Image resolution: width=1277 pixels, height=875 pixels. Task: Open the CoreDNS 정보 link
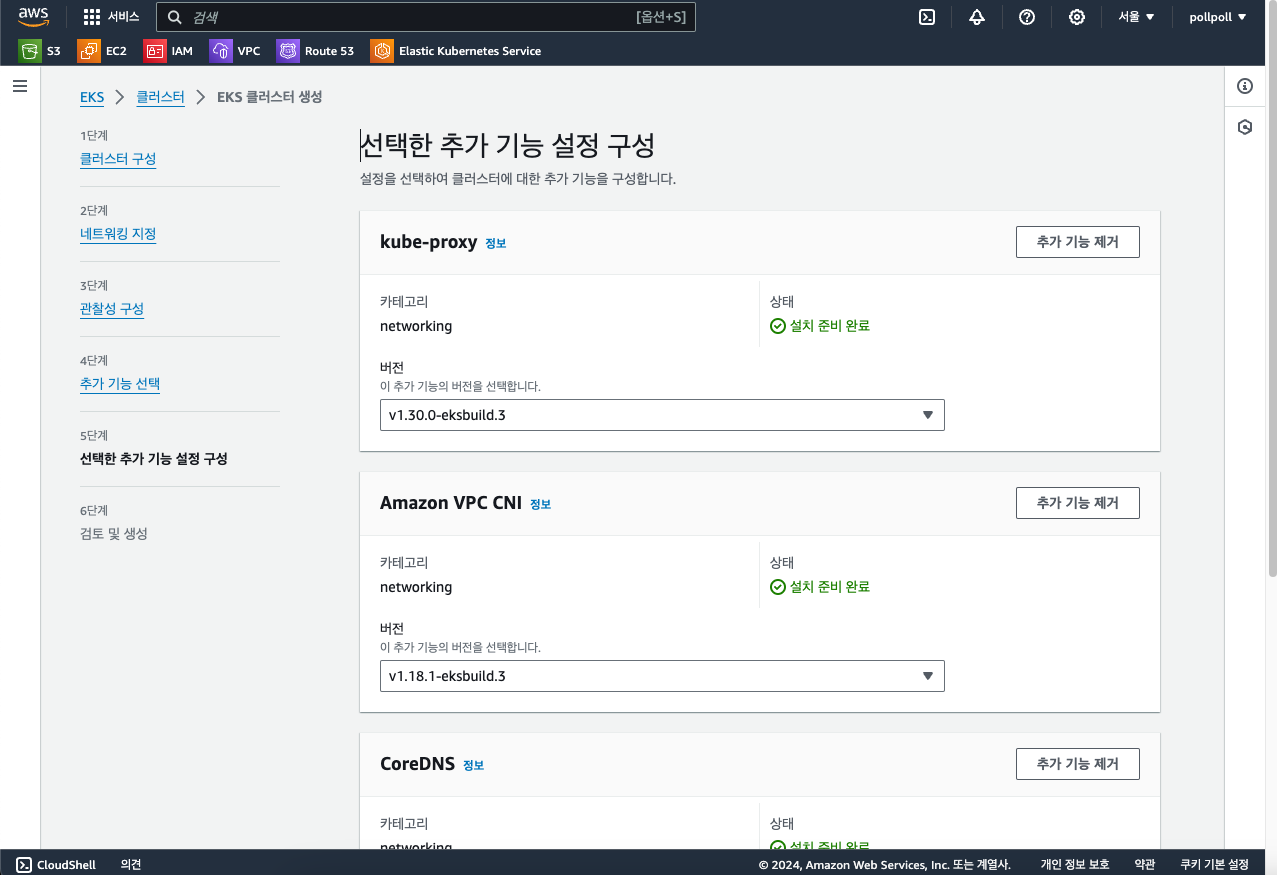tap(473, 766)
